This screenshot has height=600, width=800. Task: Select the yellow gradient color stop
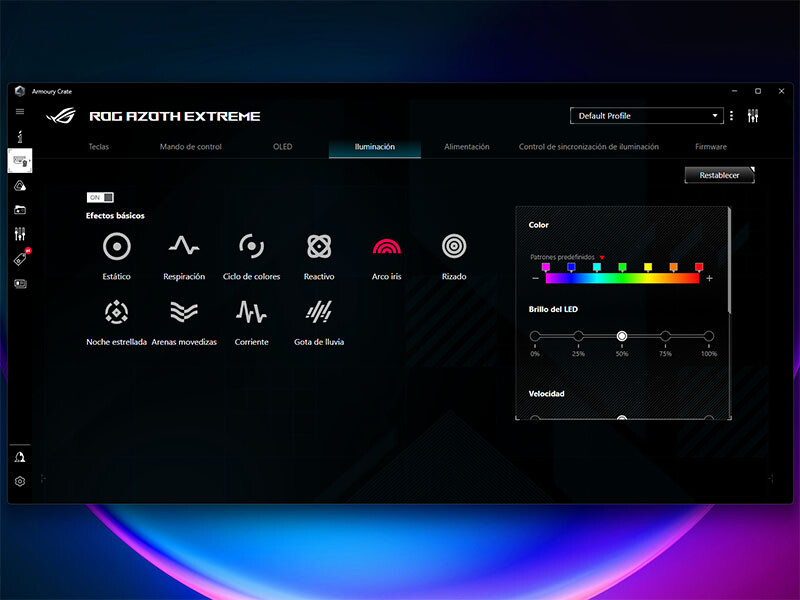pyautogui.click(x=648, y=267)
